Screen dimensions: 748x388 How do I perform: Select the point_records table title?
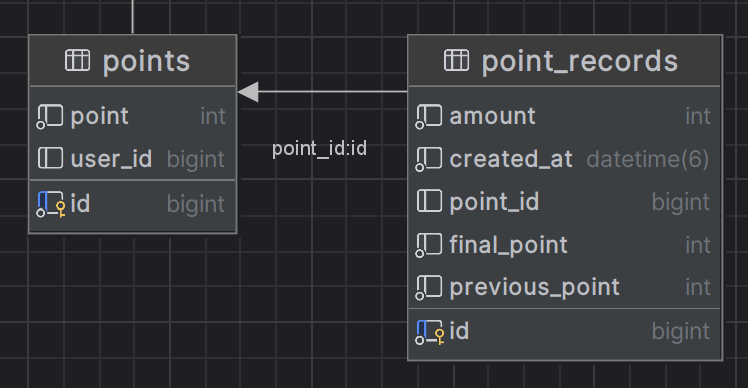580,62
